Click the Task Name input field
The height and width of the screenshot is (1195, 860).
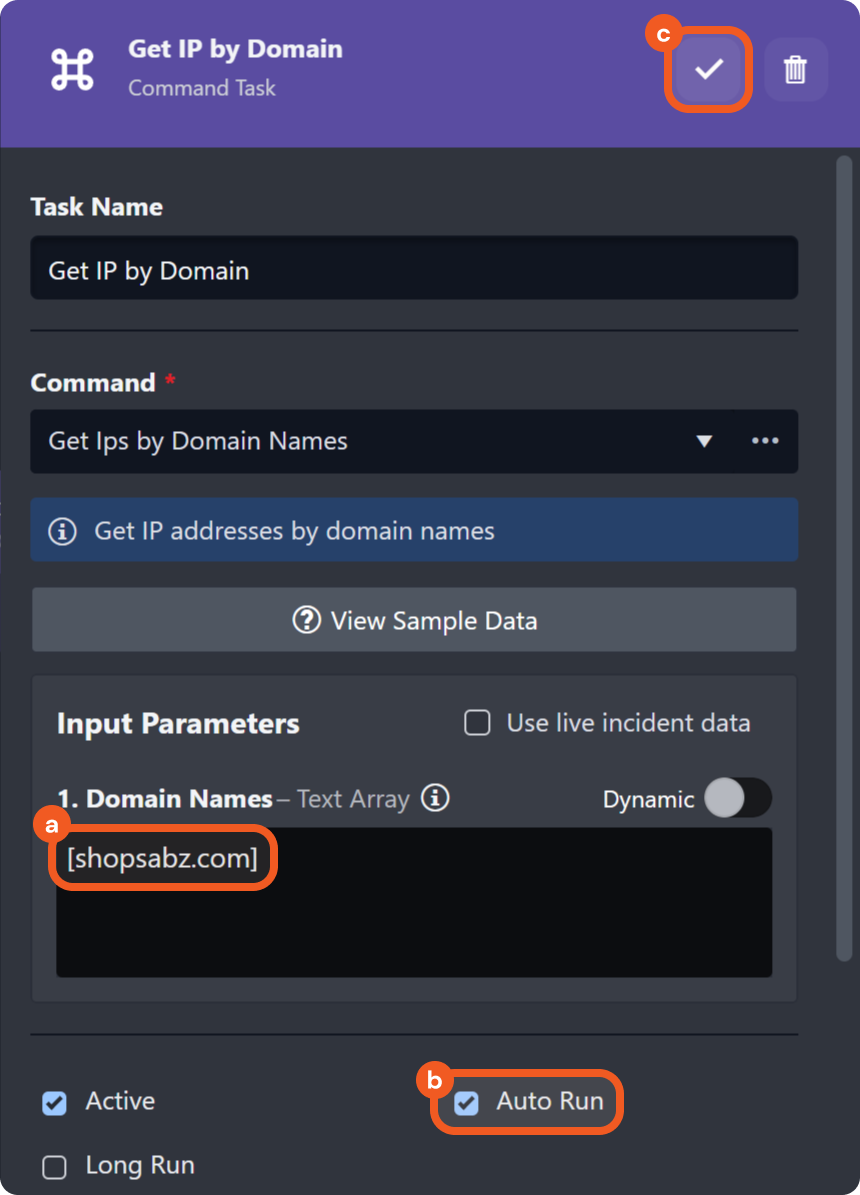click(414, 268)
